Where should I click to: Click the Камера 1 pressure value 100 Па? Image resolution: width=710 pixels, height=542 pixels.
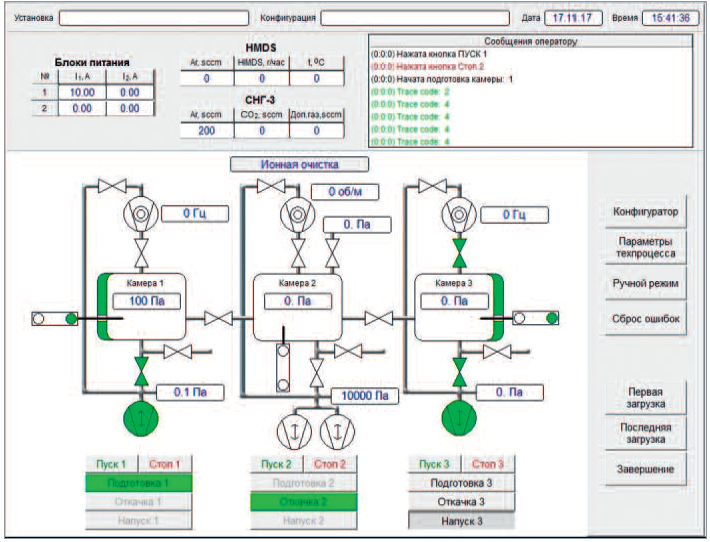pos(147,301)
